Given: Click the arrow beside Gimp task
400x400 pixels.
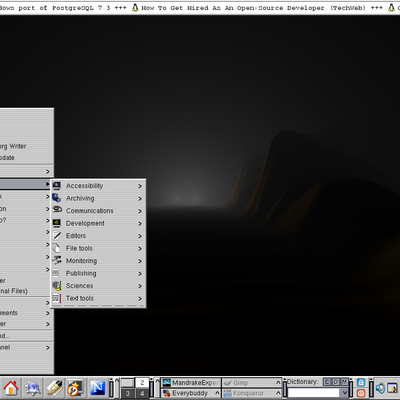Looking at the screenshot, I should [278, 382].
